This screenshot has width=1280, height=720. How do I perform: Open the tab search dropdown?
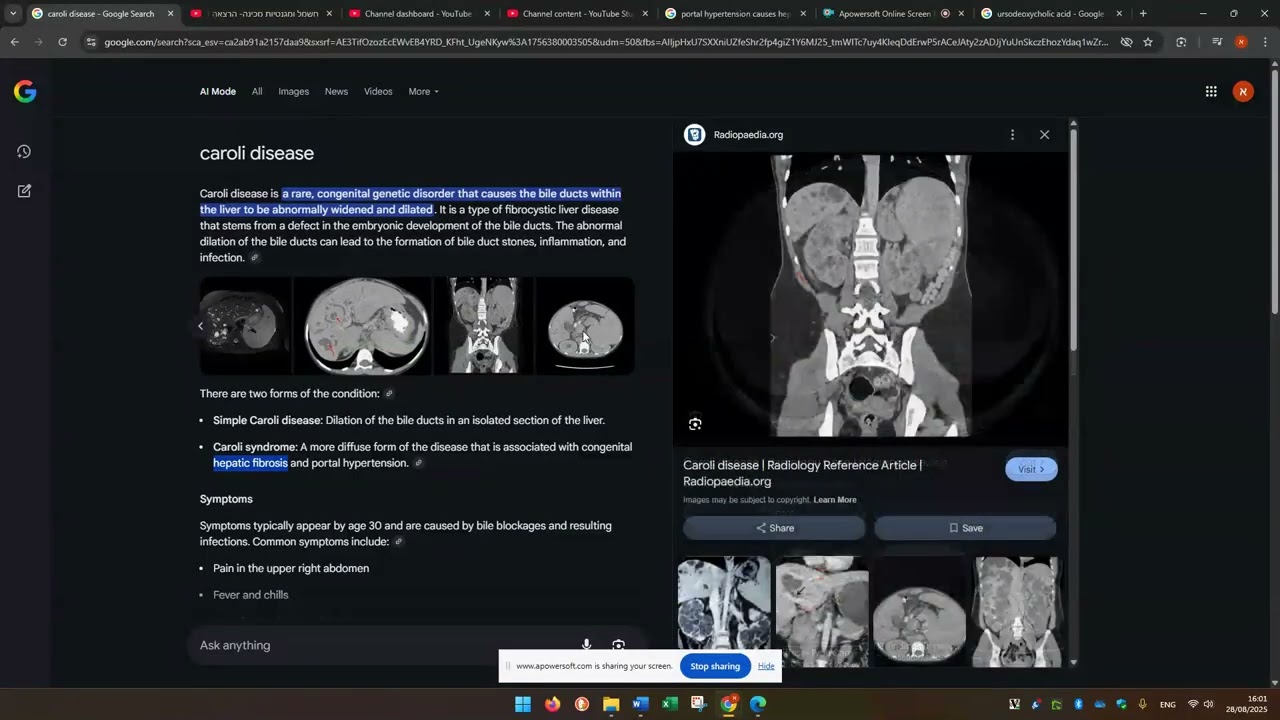(13, 14)
